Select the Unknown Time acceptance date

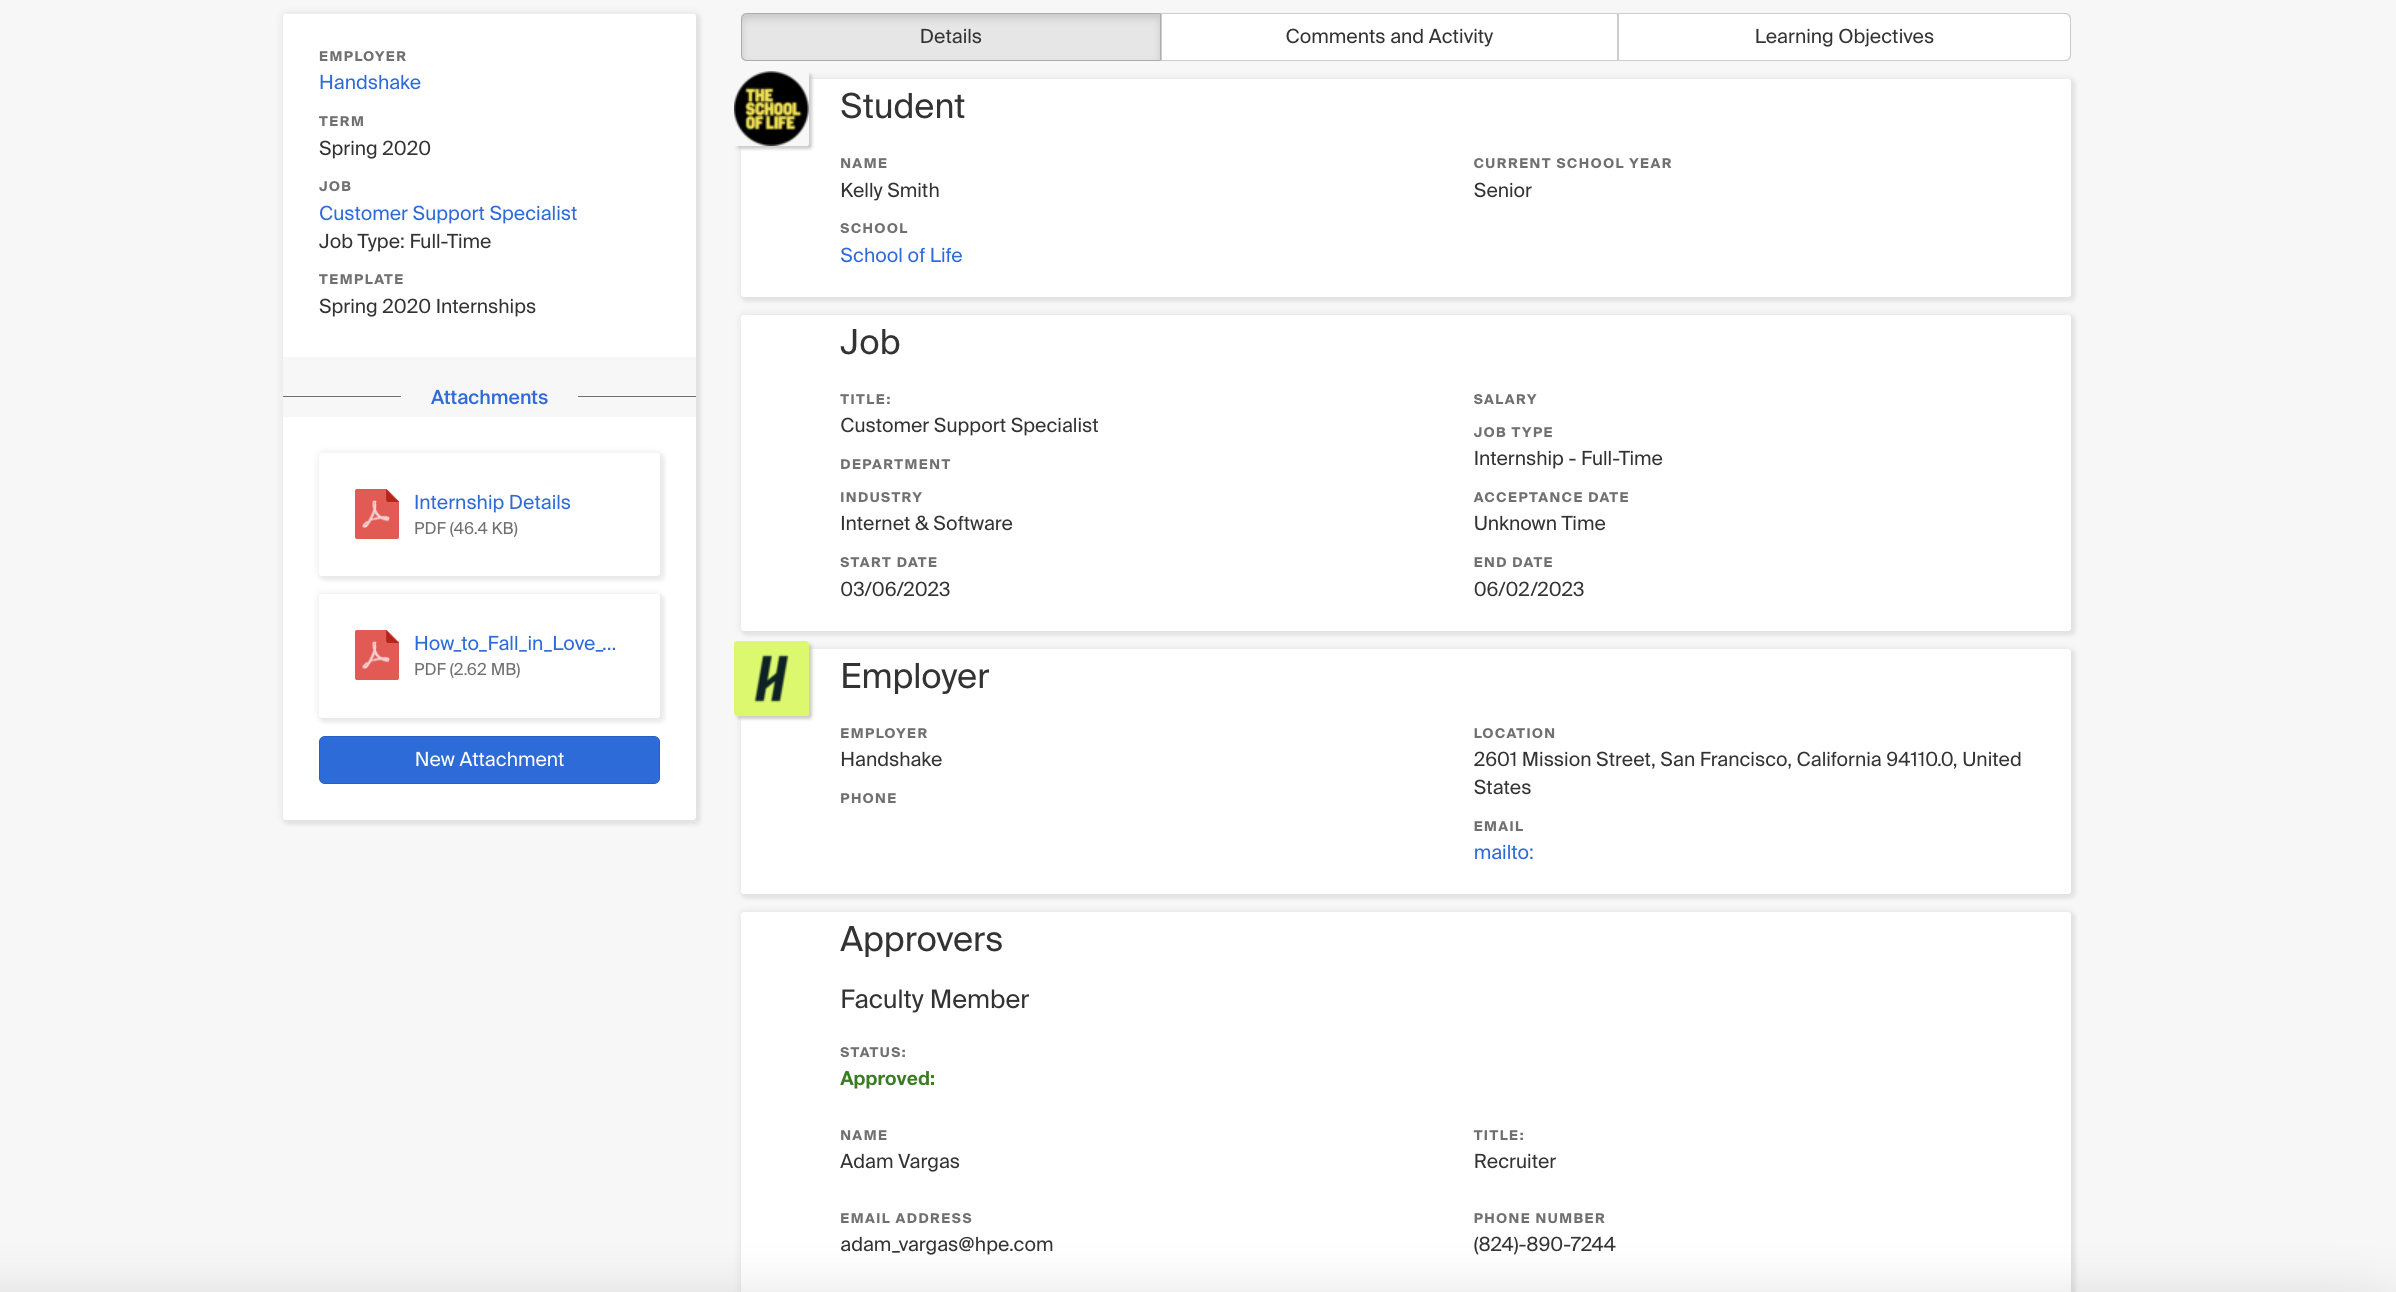click(1539, 523)
